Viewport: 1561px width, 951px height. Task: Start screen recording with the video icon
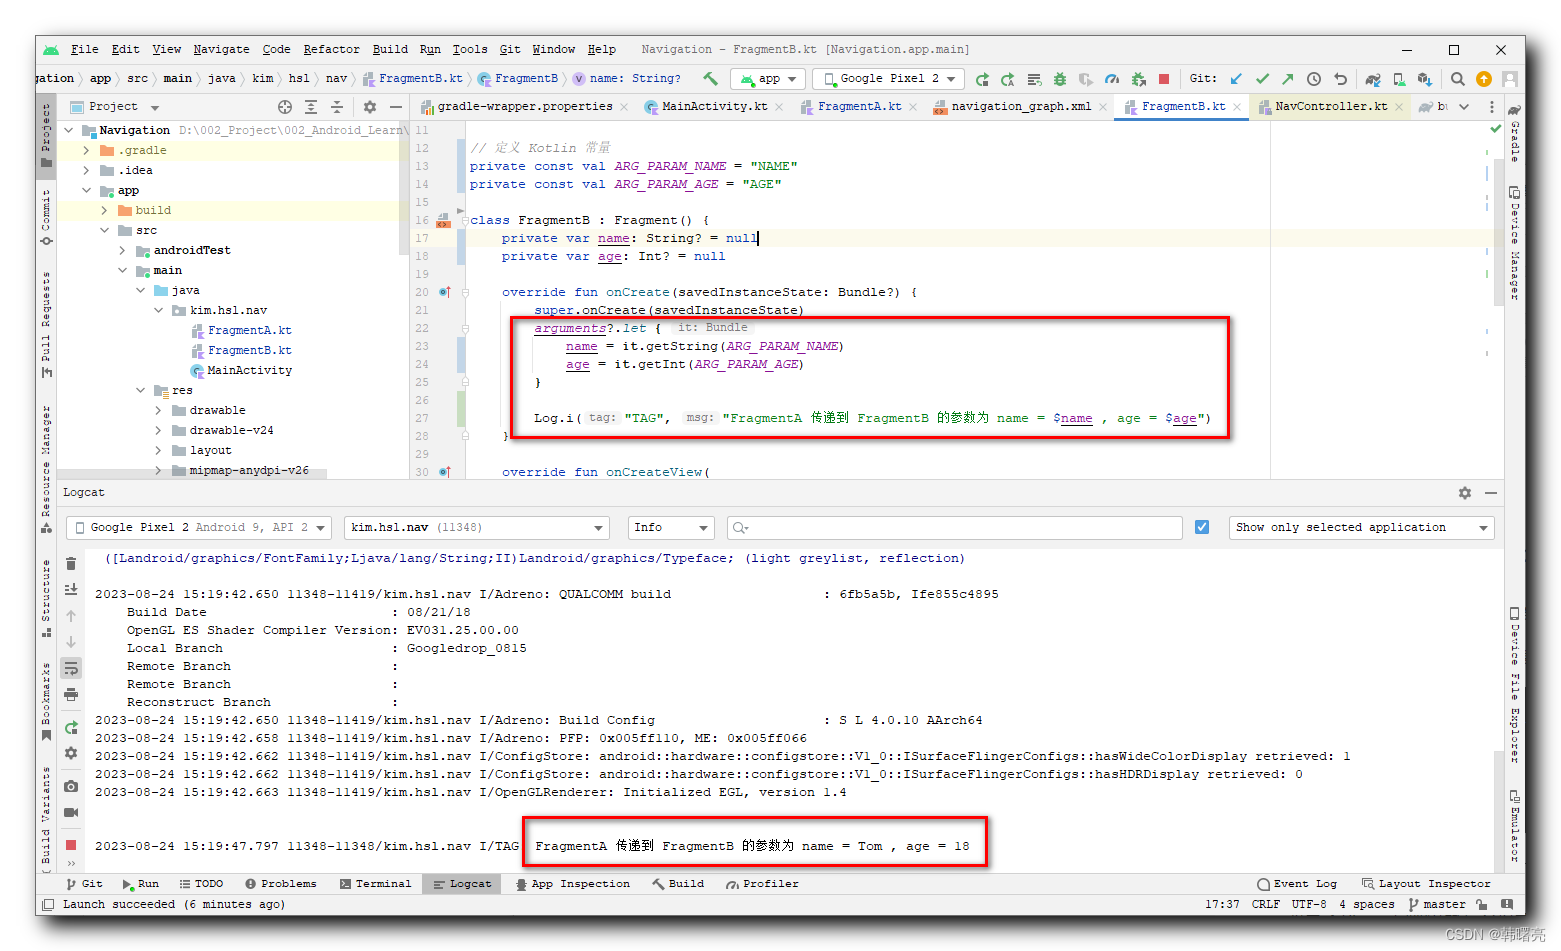71,813
